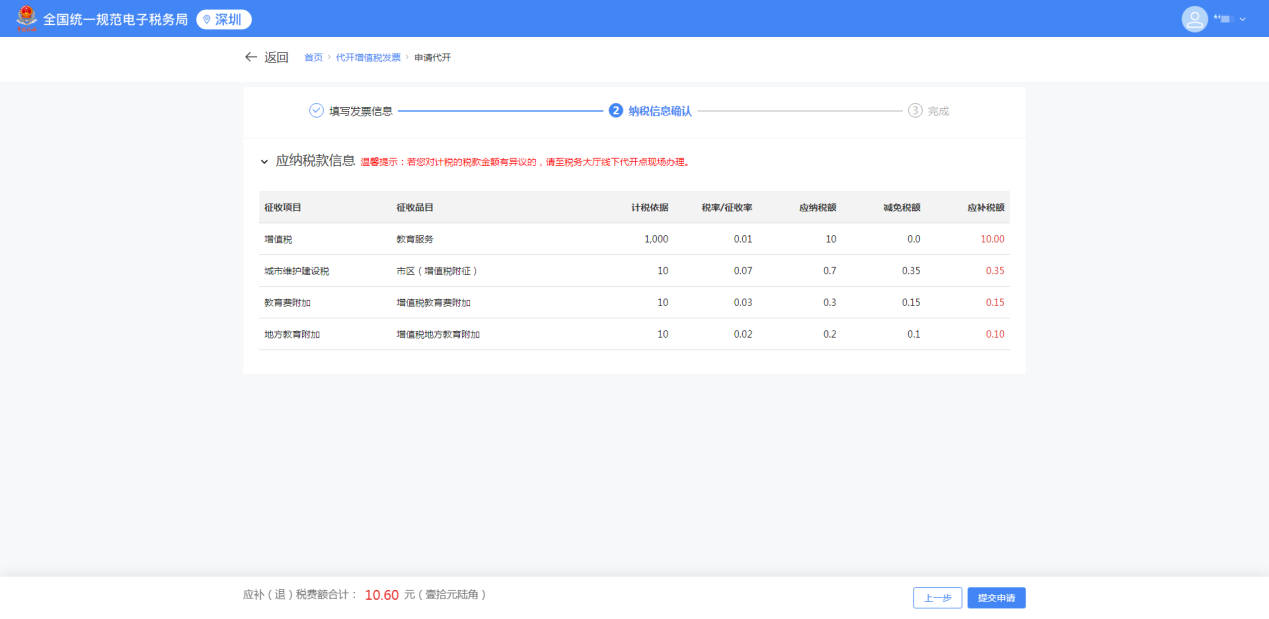1269x619 pixels.
Task: Click the 征收项目 column header
Action: tap(283, 207)
